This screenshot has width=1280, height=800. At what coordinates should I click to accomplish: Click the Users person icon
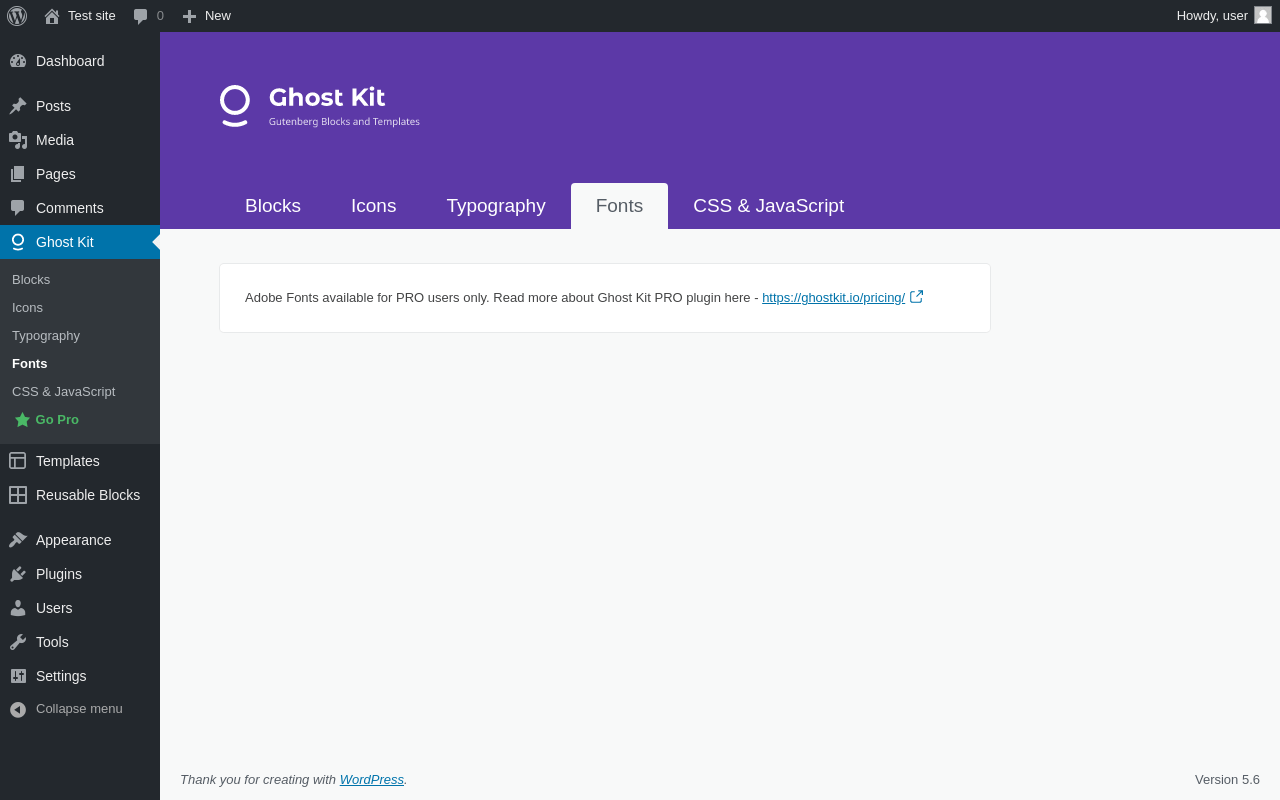click(18, 608)
